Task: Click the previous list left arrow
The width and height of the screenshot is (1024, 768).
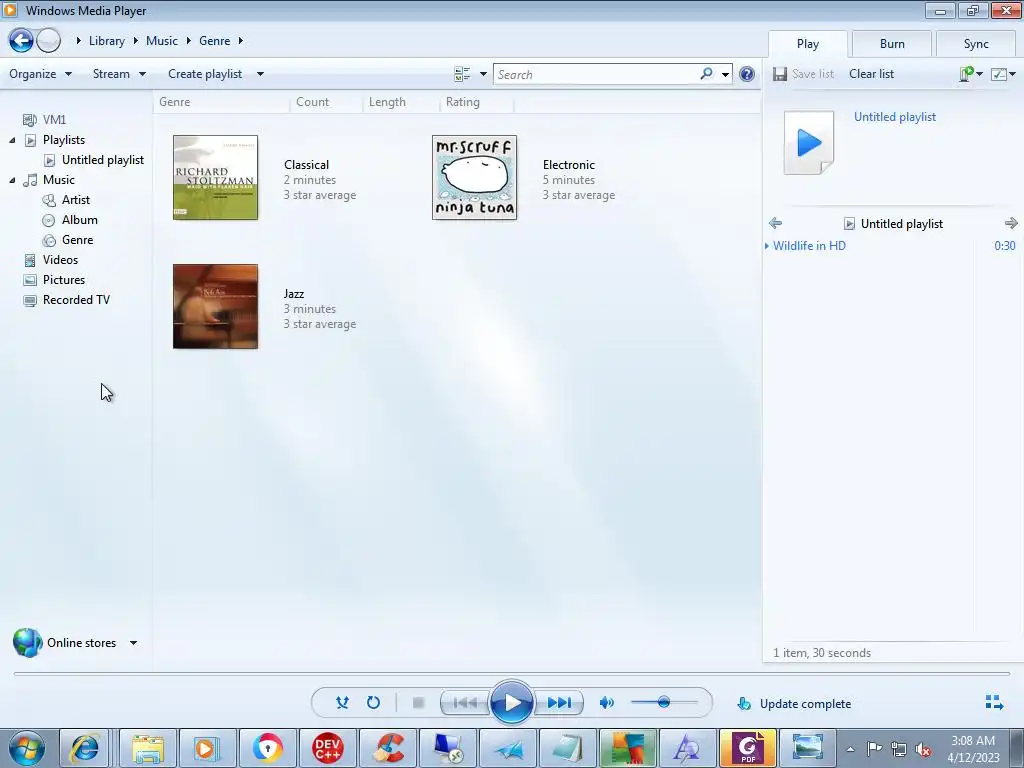Action: point(775,223)
